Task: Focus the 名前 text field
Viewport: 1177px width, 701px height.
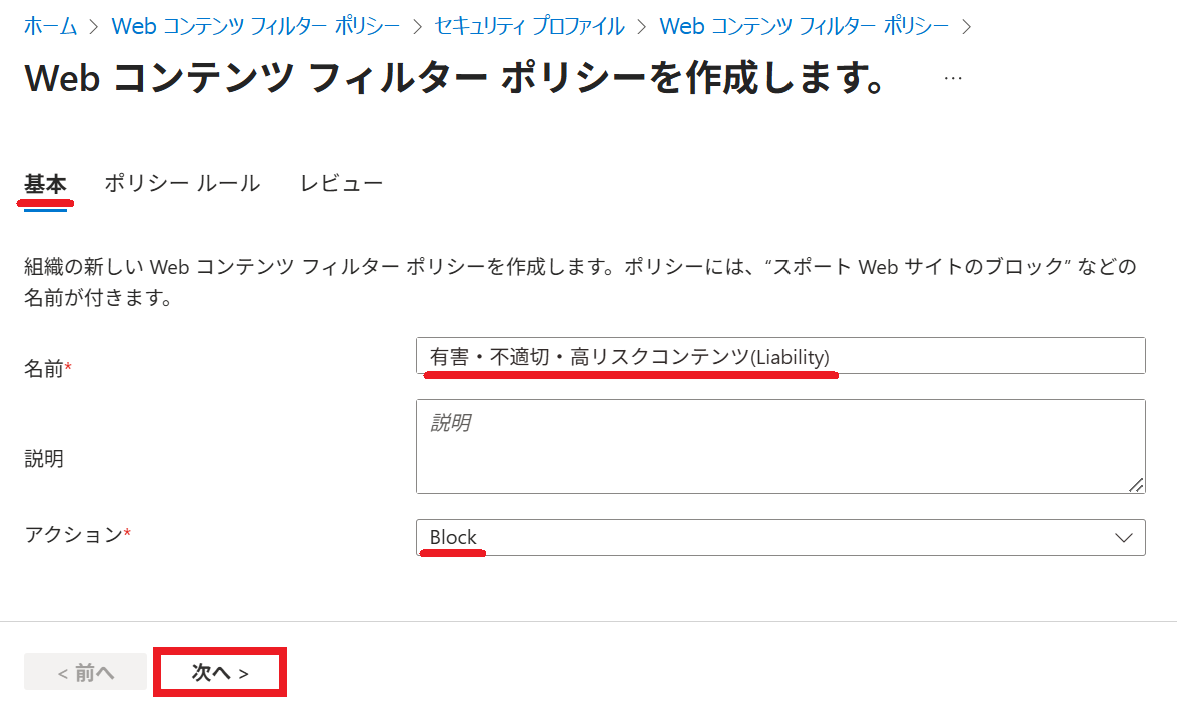Action: pyautogui.click(x=781, y=356)
